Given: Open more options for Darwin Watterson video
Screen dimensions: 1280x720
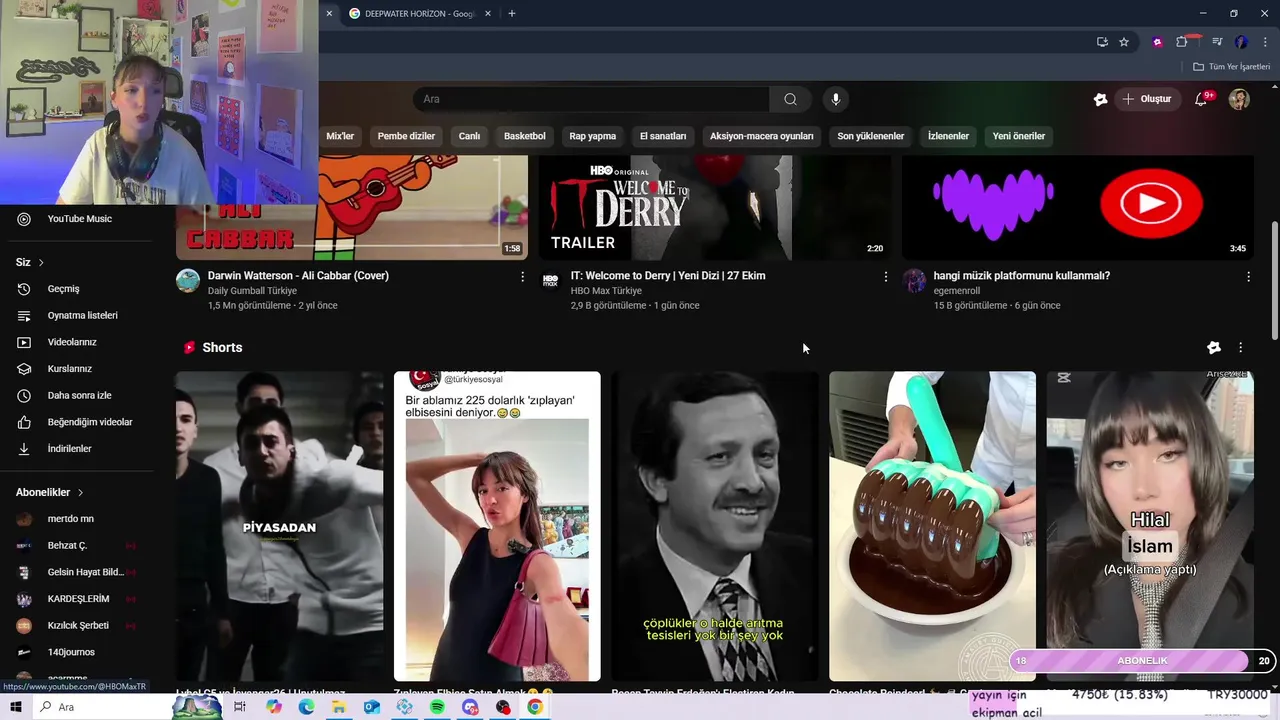Looking at the screenshot, I should pyautogui.click(x=522, y=277).
